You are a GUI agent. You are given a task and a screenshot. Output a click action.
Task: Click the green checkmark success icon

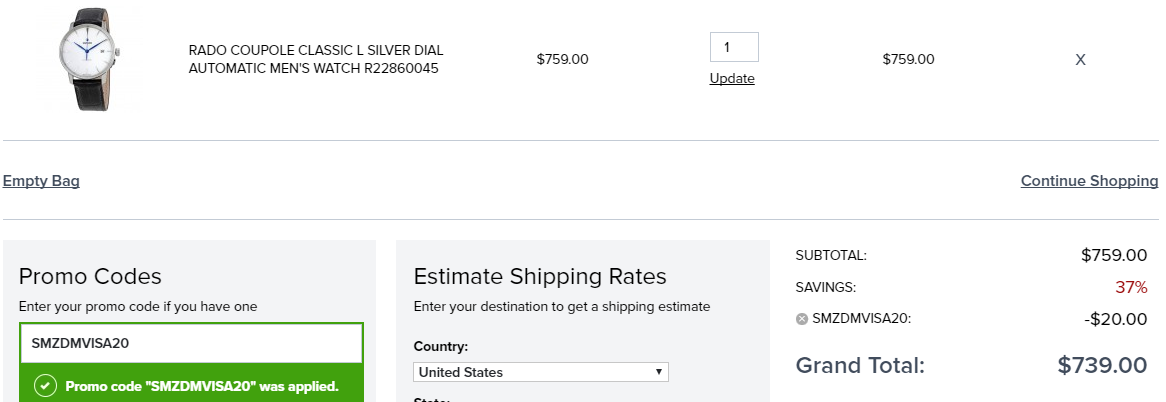[46, 386]
